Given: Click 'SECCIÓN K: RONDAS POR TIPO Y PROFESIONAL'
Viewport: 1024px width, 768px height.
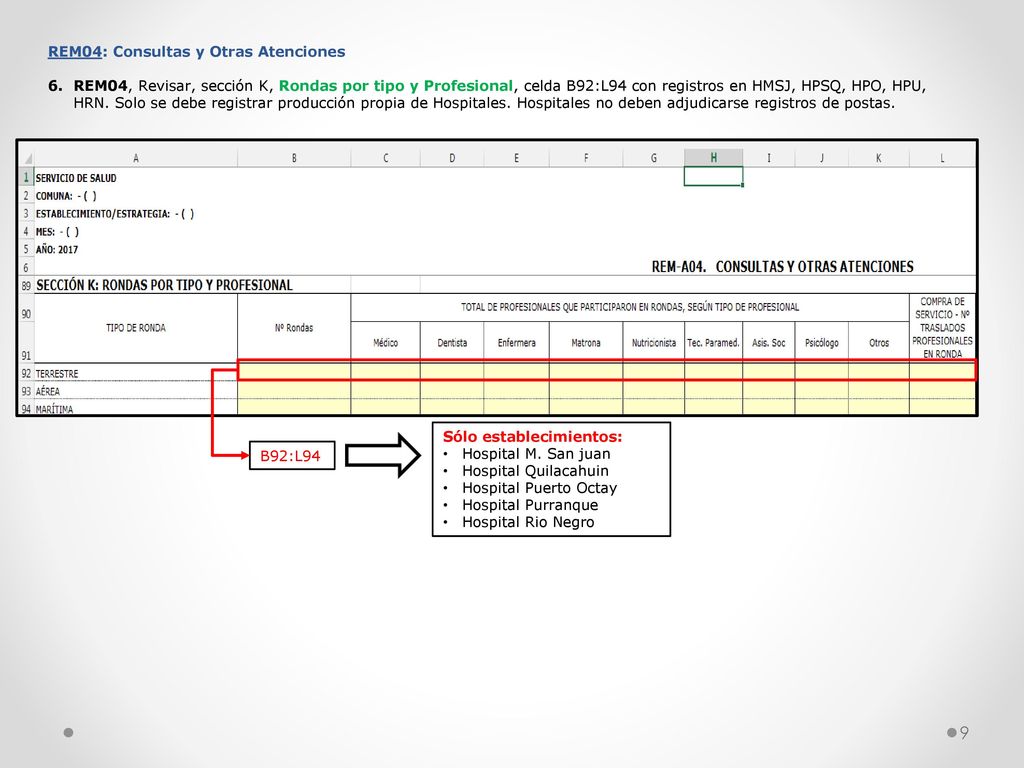Looking at the screenshot, I should click(165, 285).
